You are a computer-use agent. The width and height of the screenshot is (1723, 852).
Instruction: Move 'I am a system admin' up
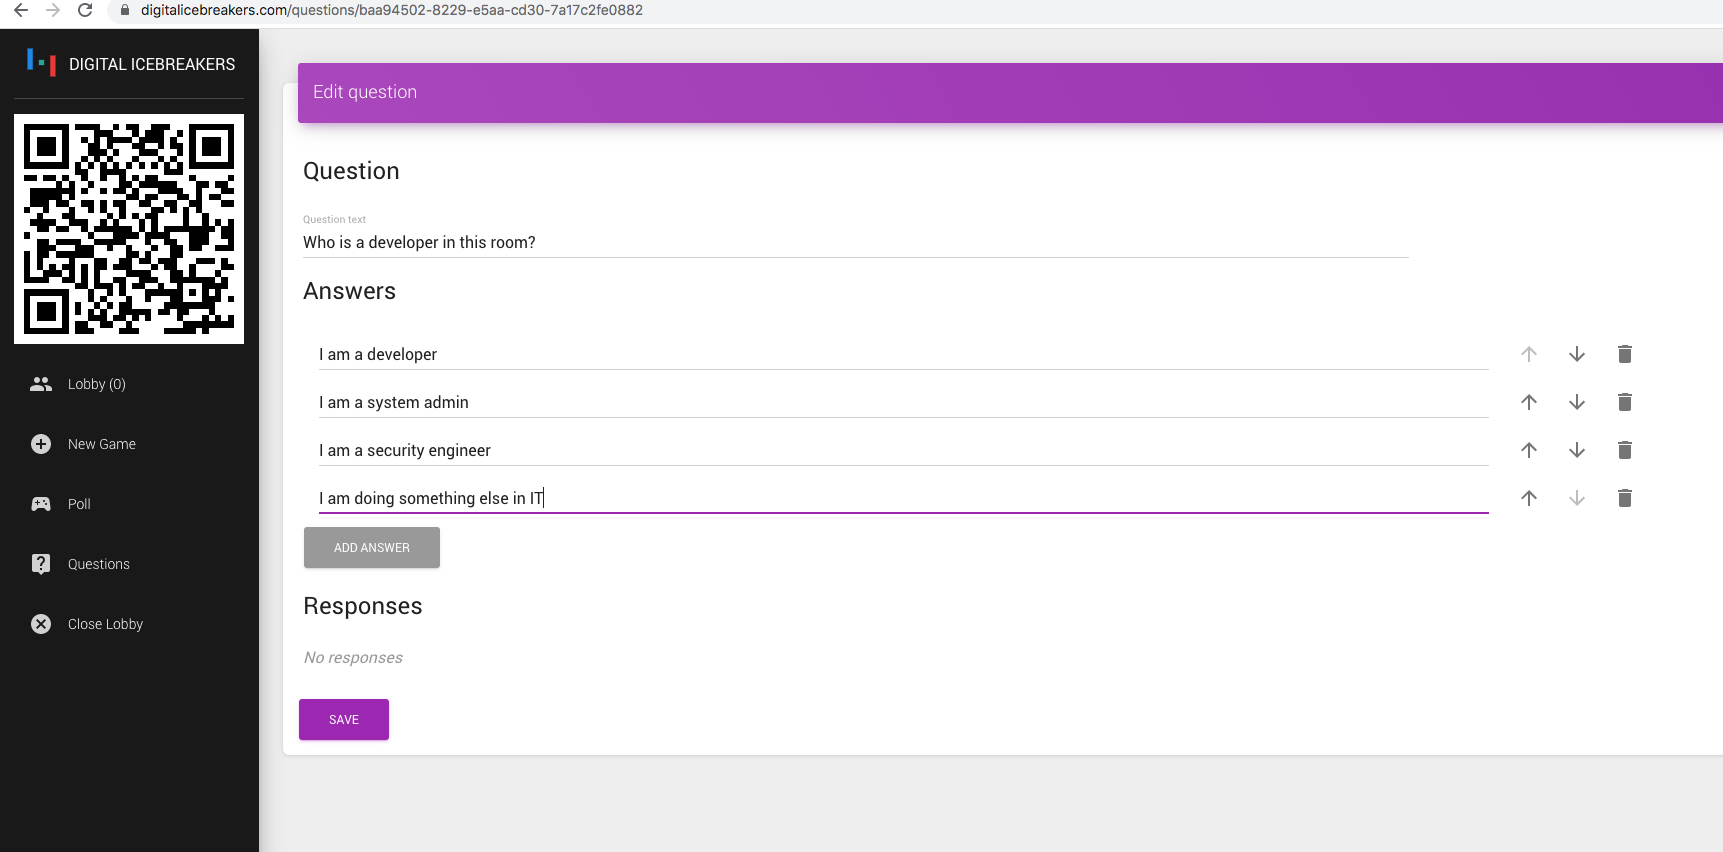[x=1529, y=402]
